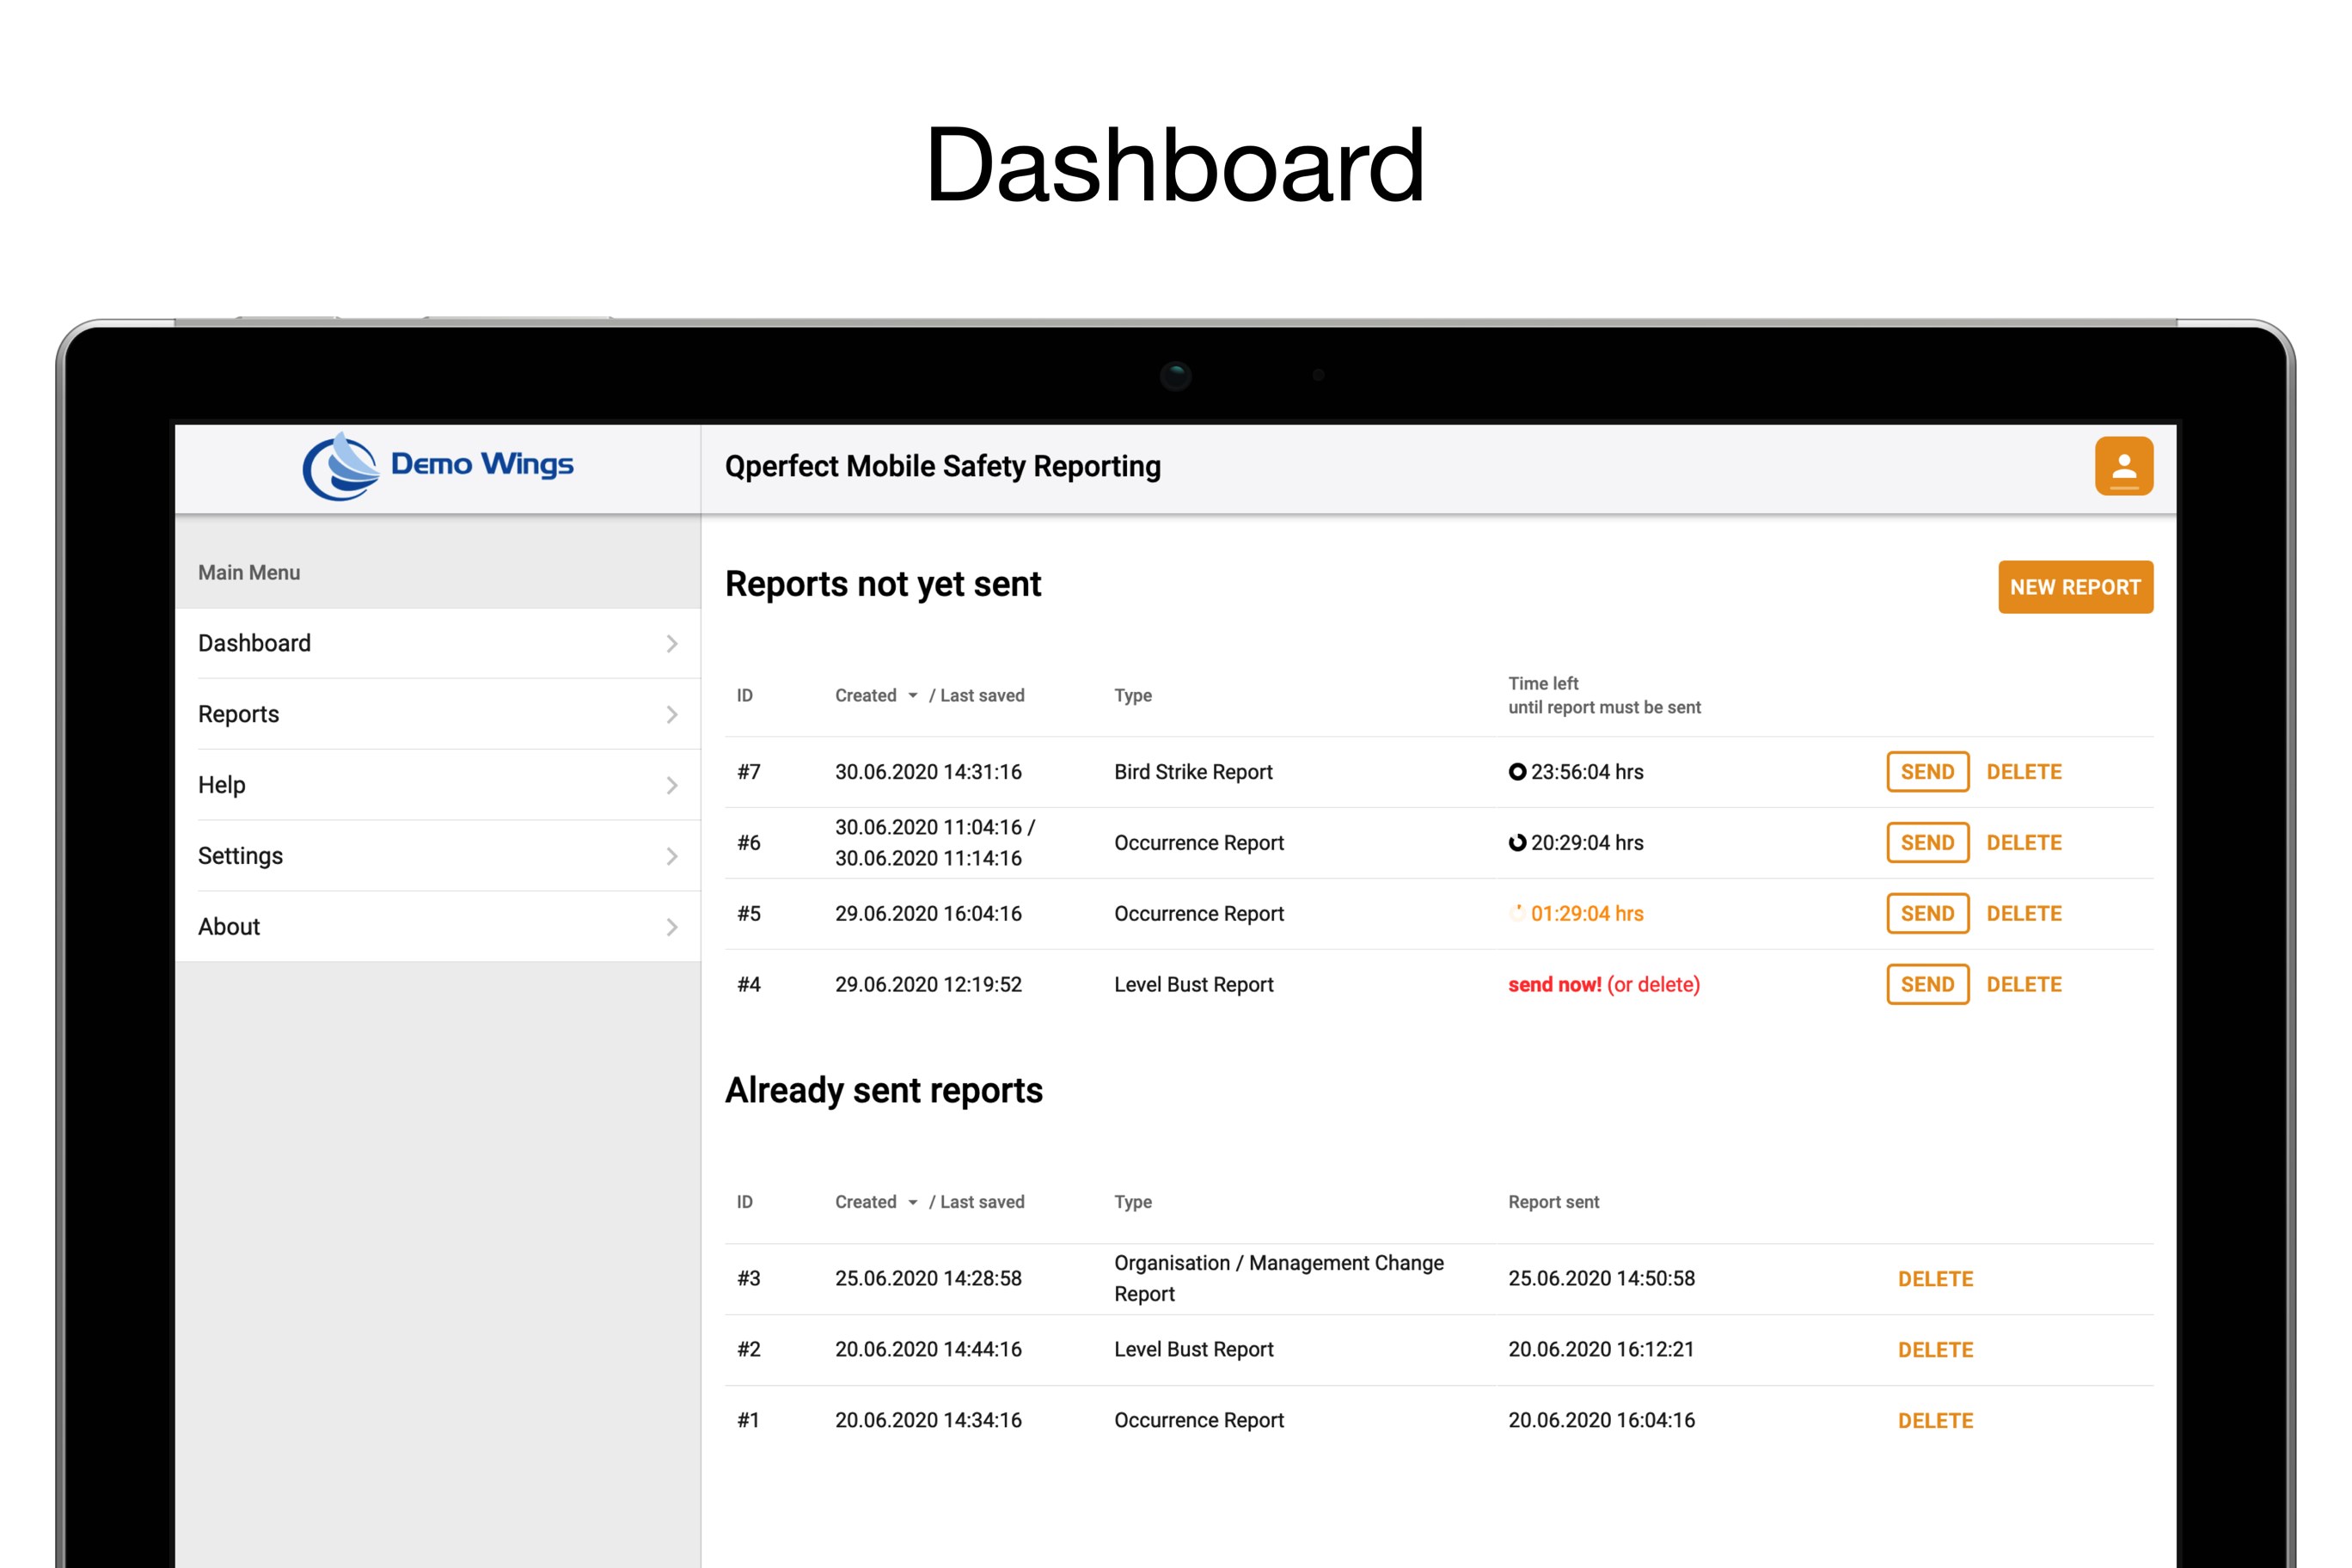Open the About menu item
The image size is (2352, 1568).
pos(229,927)
